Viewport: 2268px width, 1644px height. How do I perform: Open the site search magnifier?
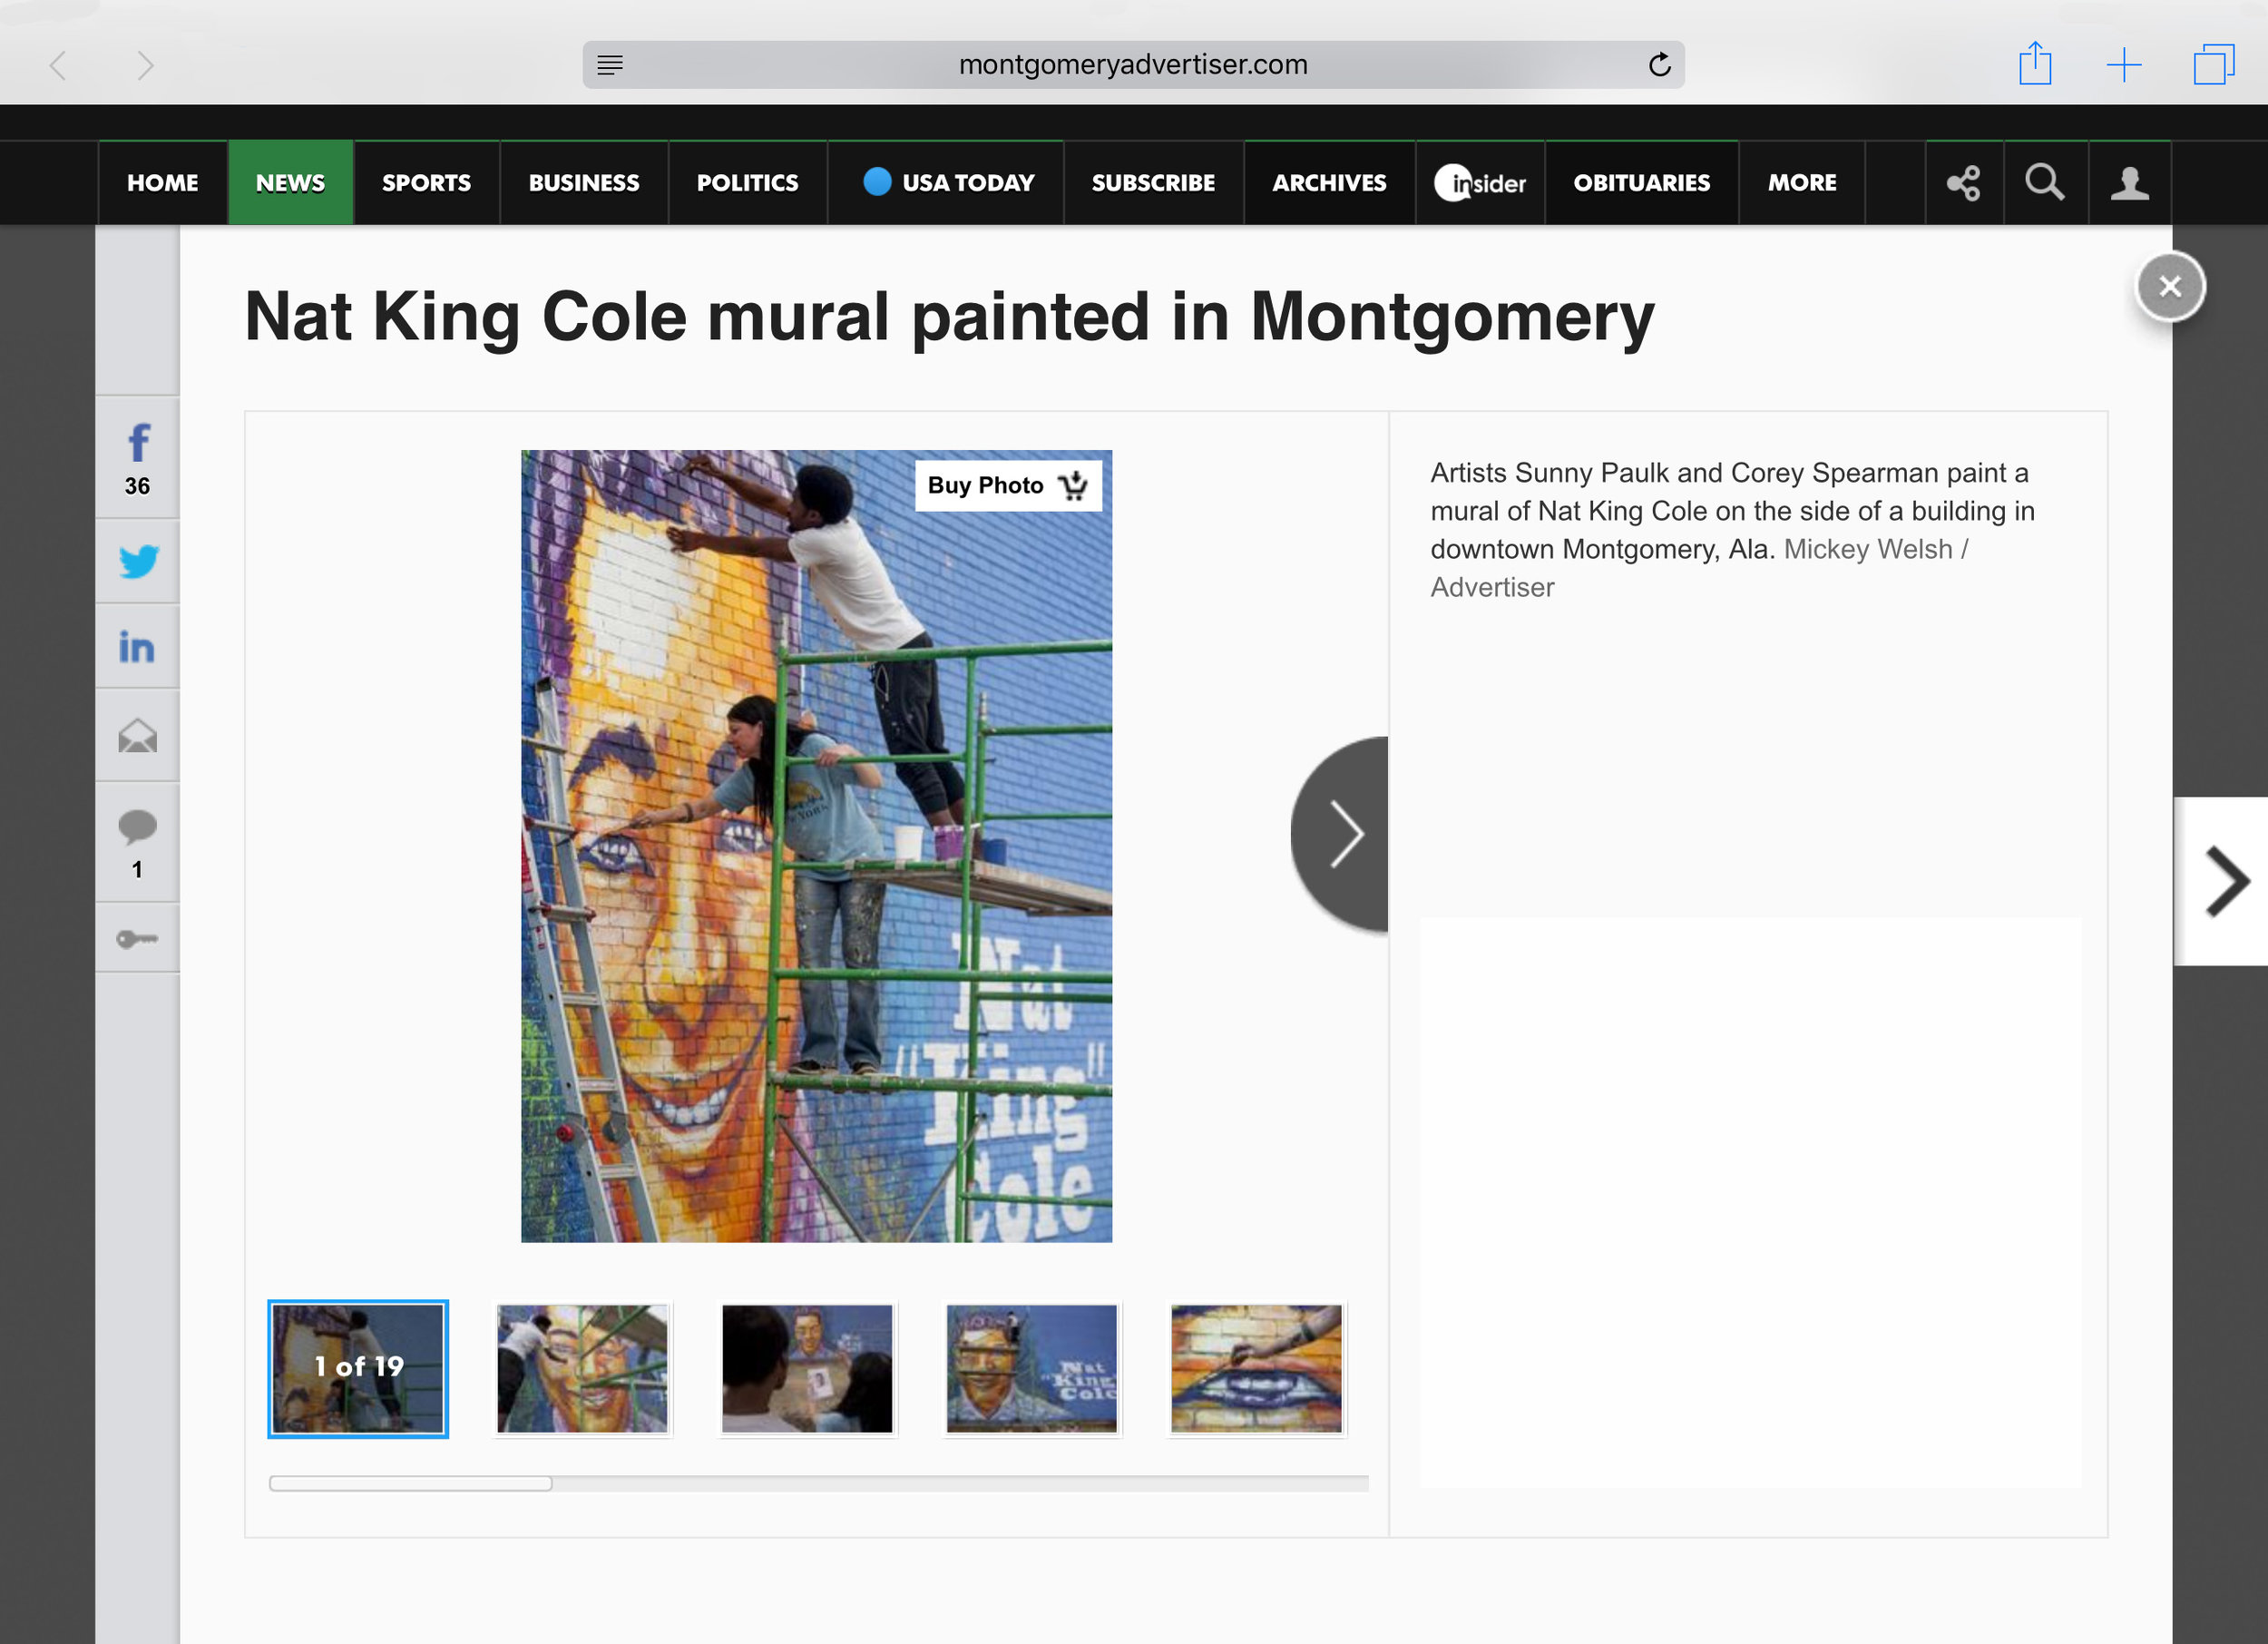pyautogui.click(x=2045, y=183)
